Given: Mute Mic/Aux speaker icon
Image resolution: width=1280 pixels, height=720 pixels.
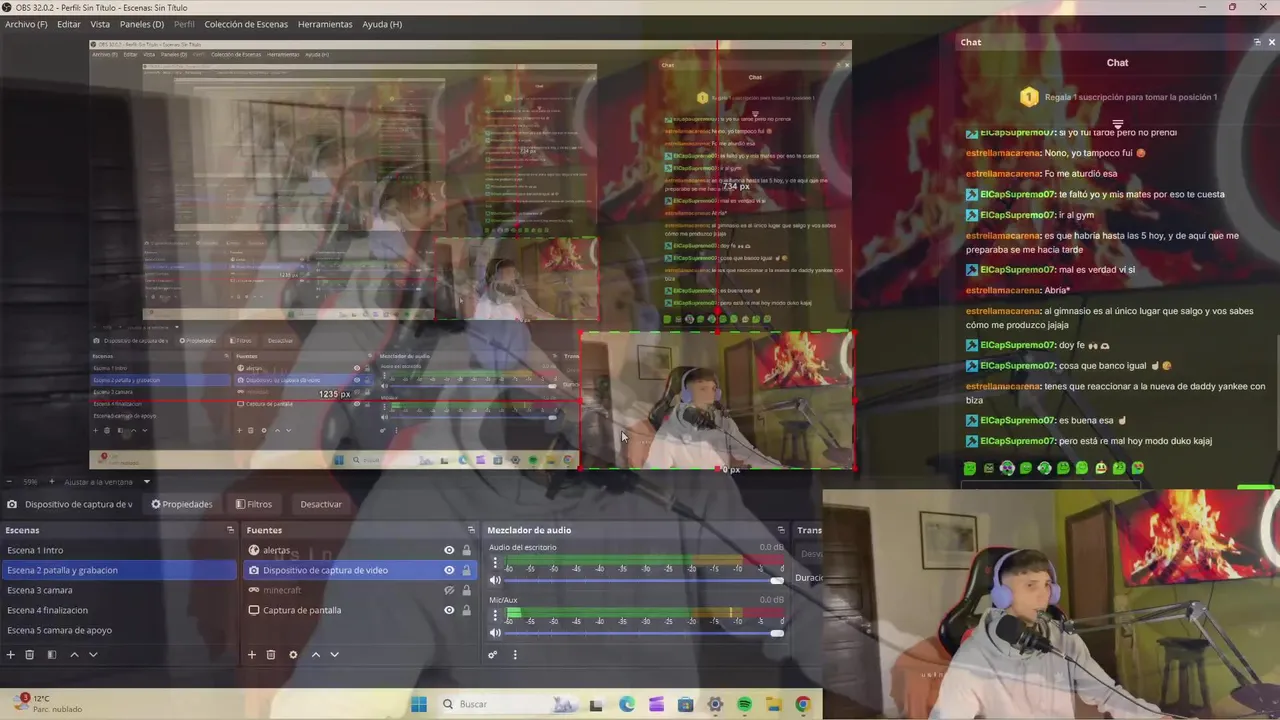Looking at the screenshot, I should tap(495, 633).
